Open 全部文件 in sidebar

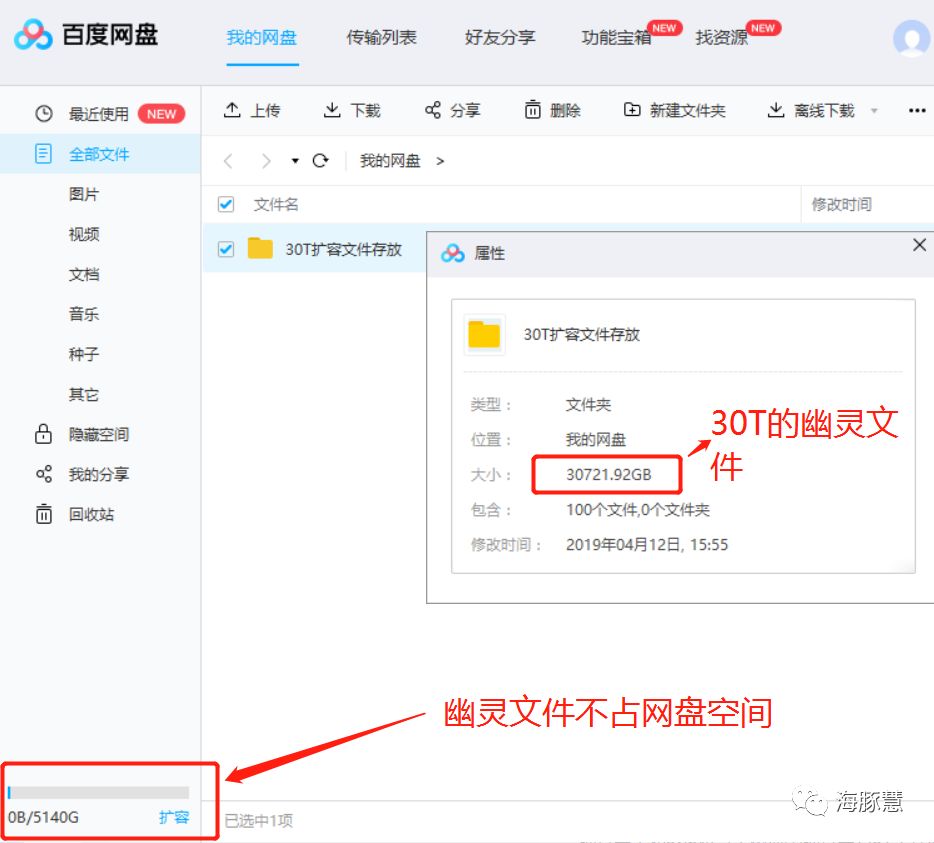99,154
